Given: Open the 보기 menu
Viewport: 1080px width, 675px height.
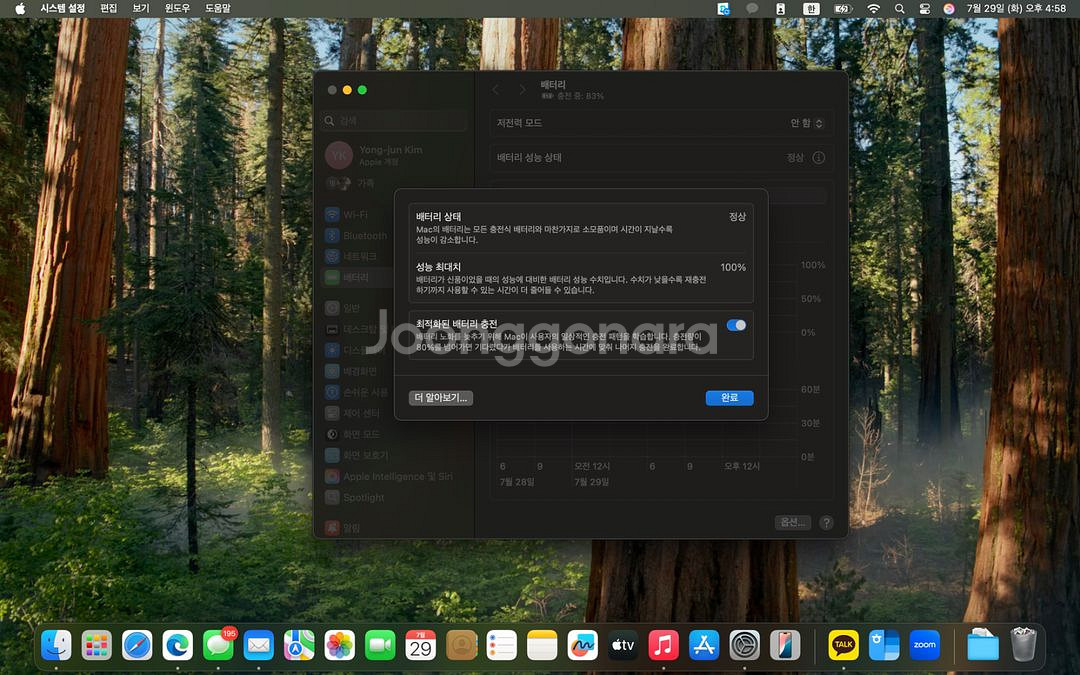Looking at the screenshot, I should click(141, 8).
